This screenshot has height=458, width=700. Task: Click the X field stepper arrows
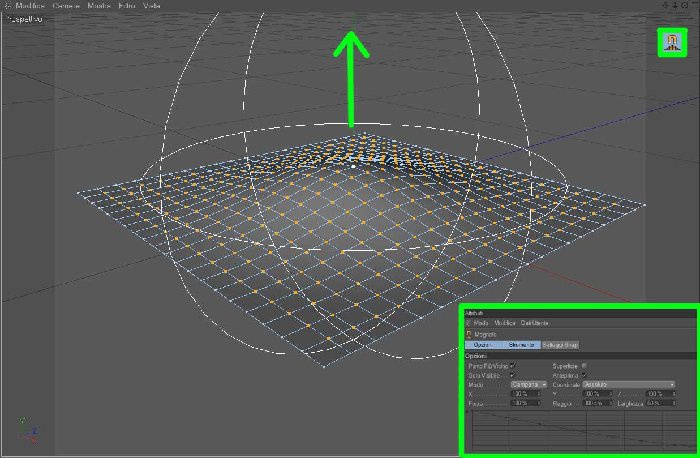(538, 394)
